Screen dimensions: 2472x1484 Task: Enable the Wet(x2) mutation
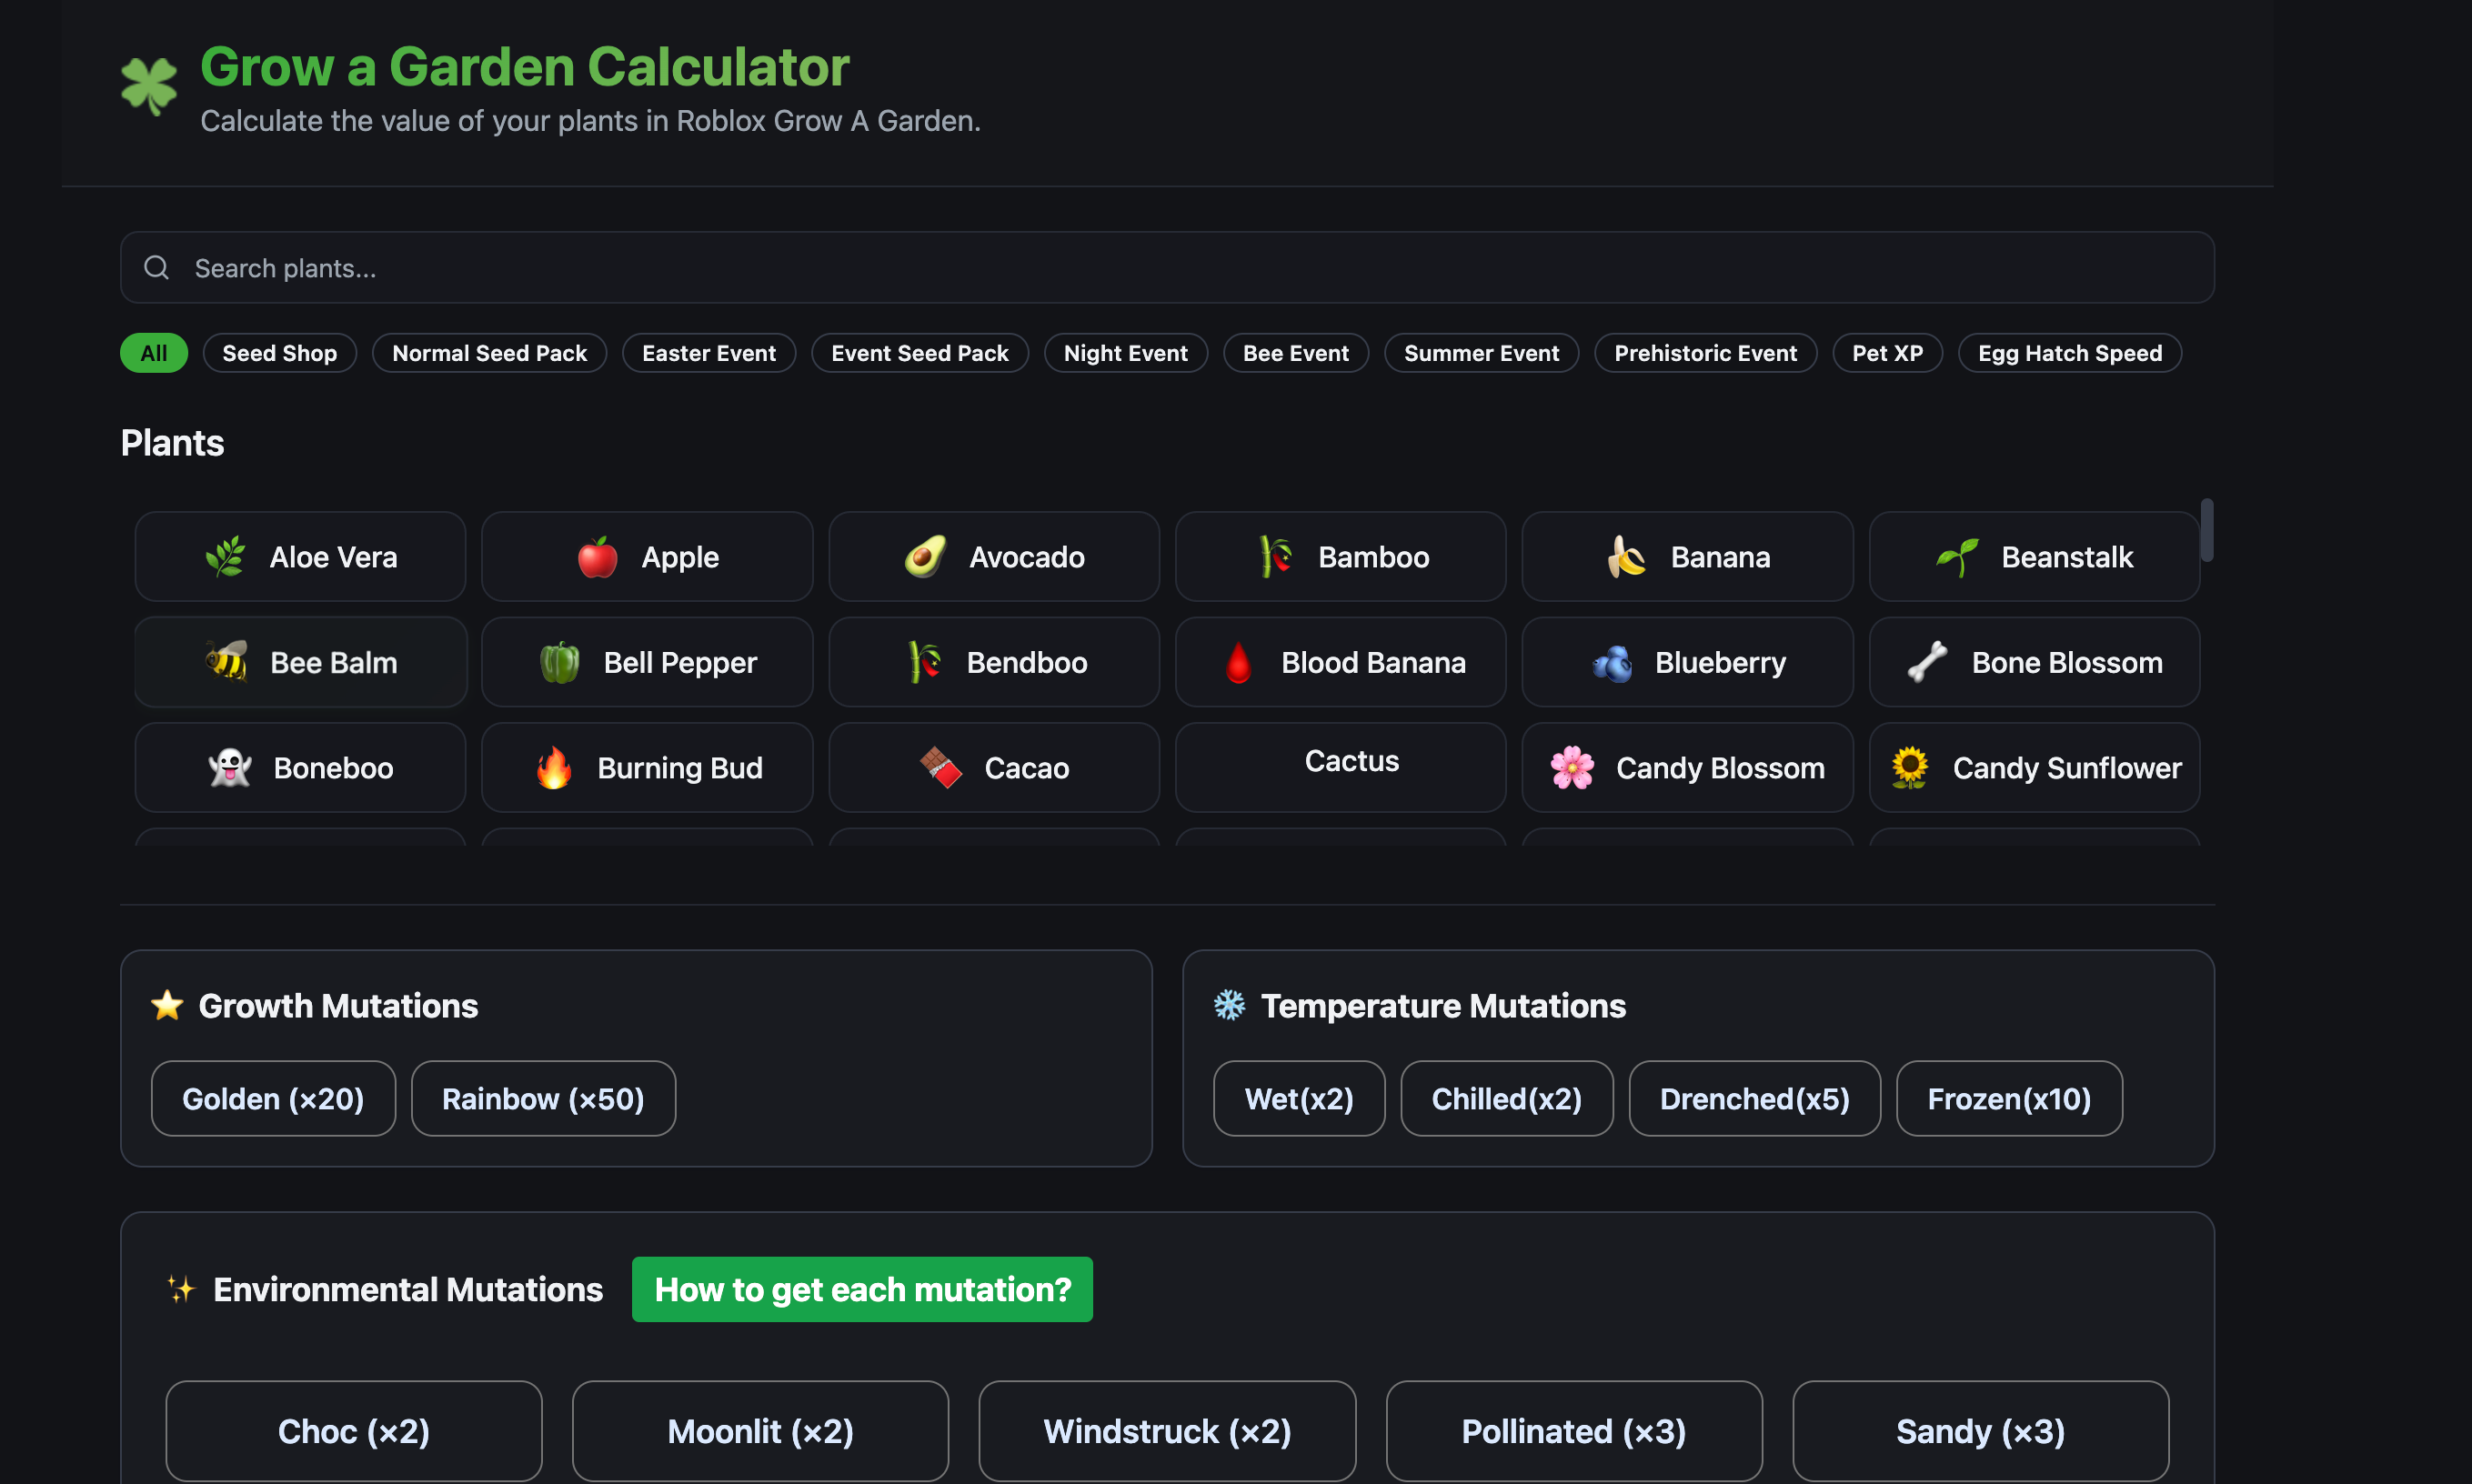click(x=1299, y=1098)
